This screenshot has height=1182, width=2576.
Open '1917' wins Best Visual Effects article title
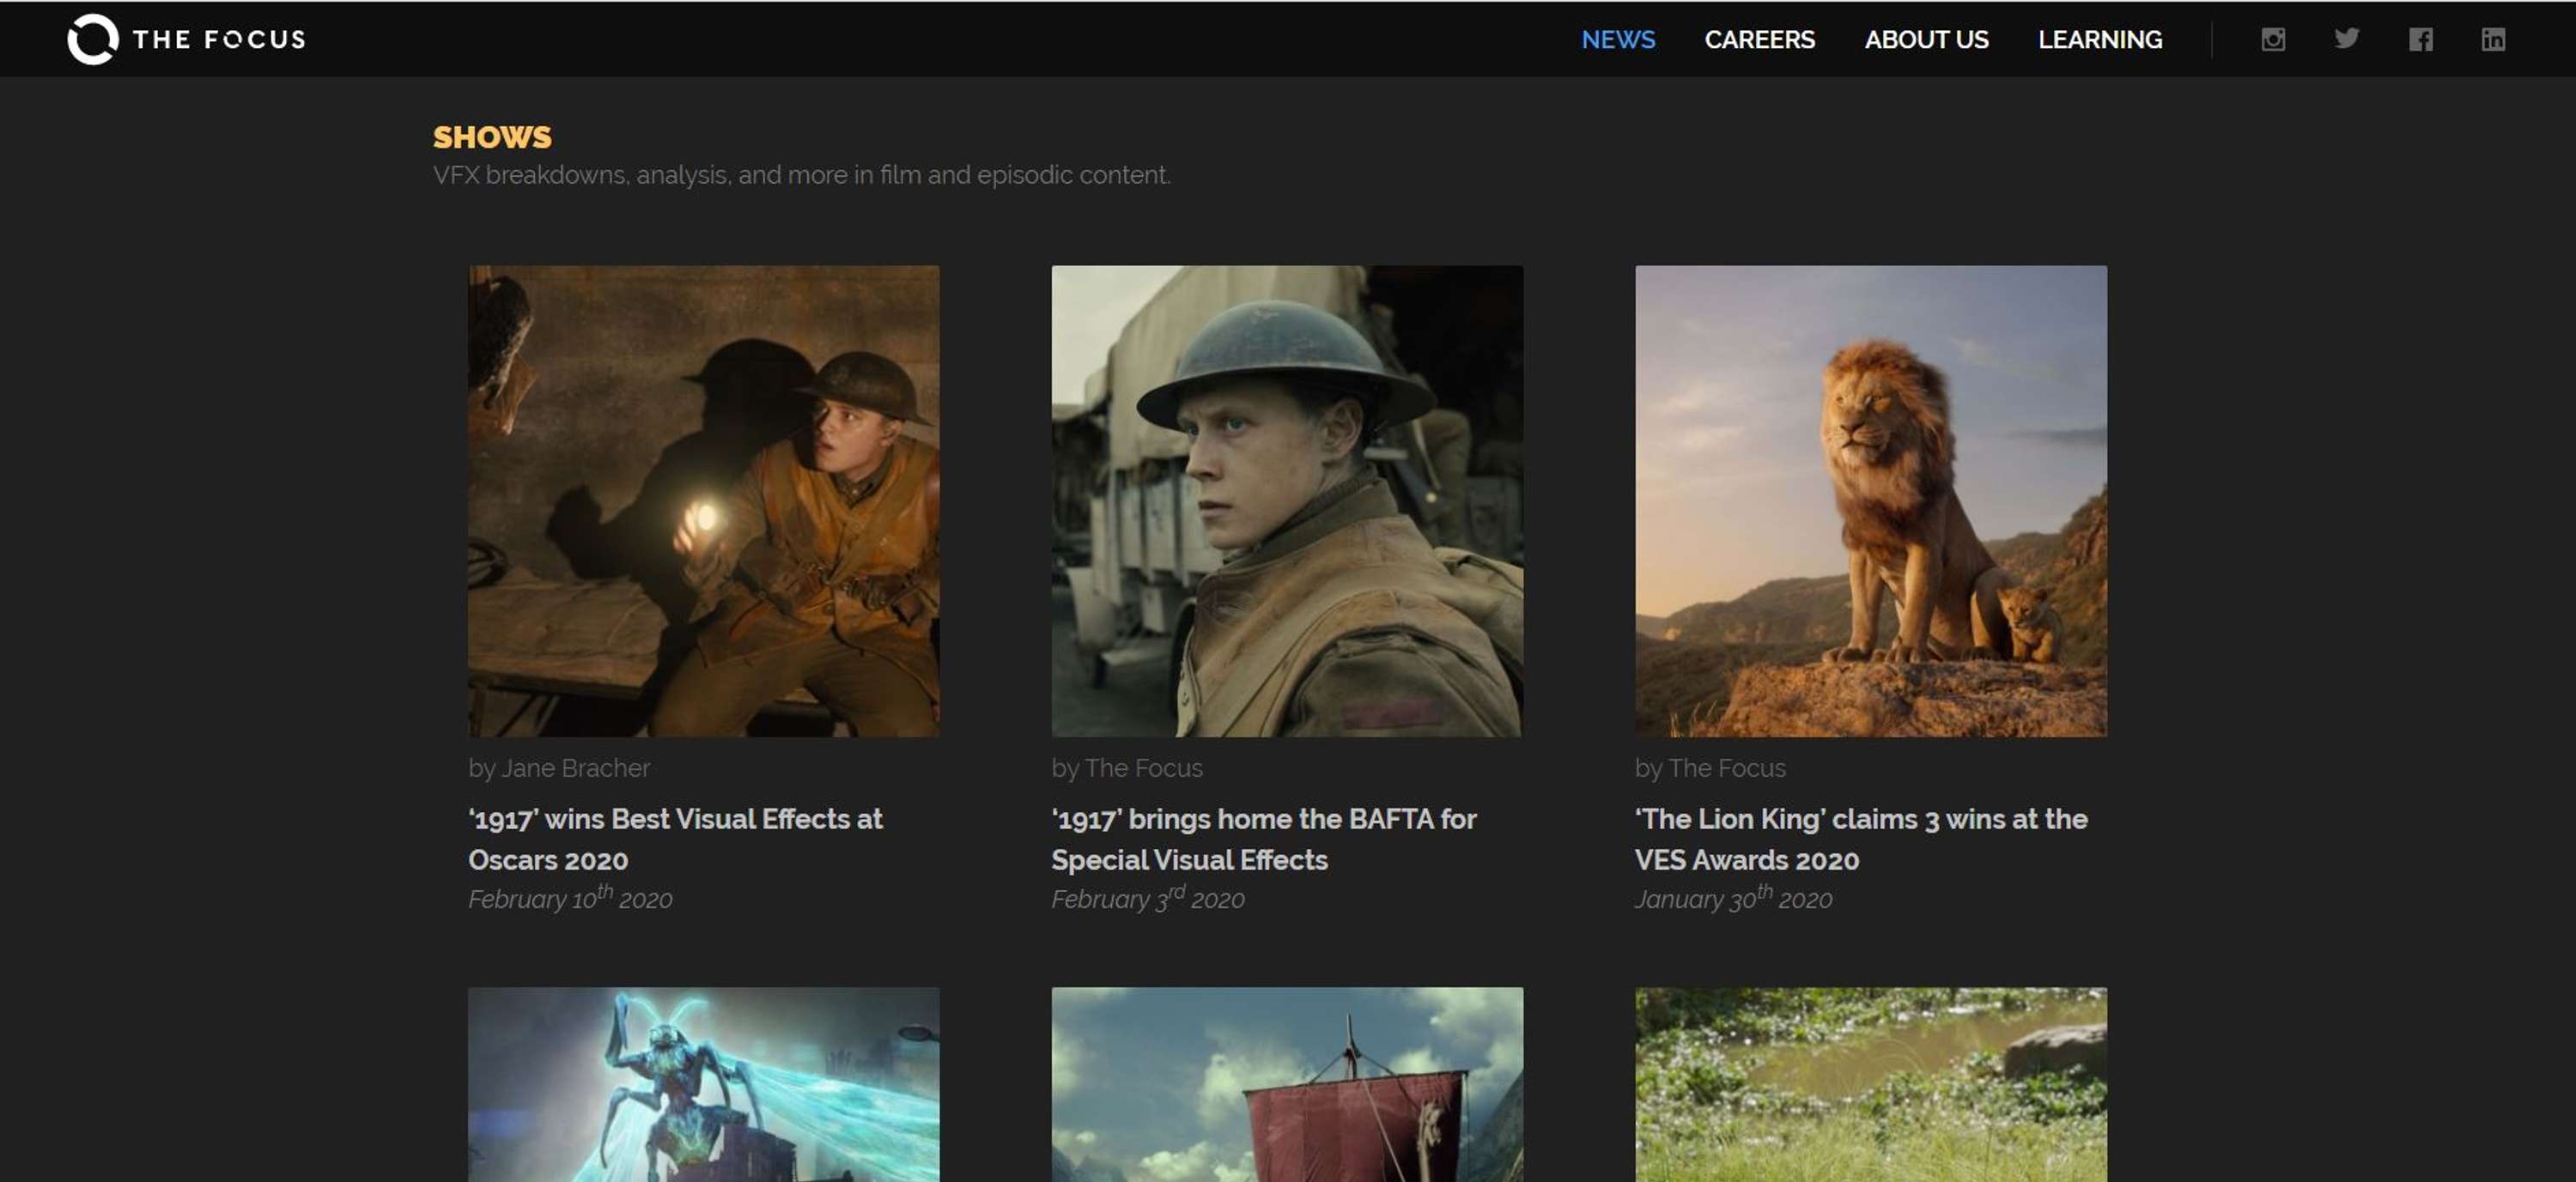point(675,839)
